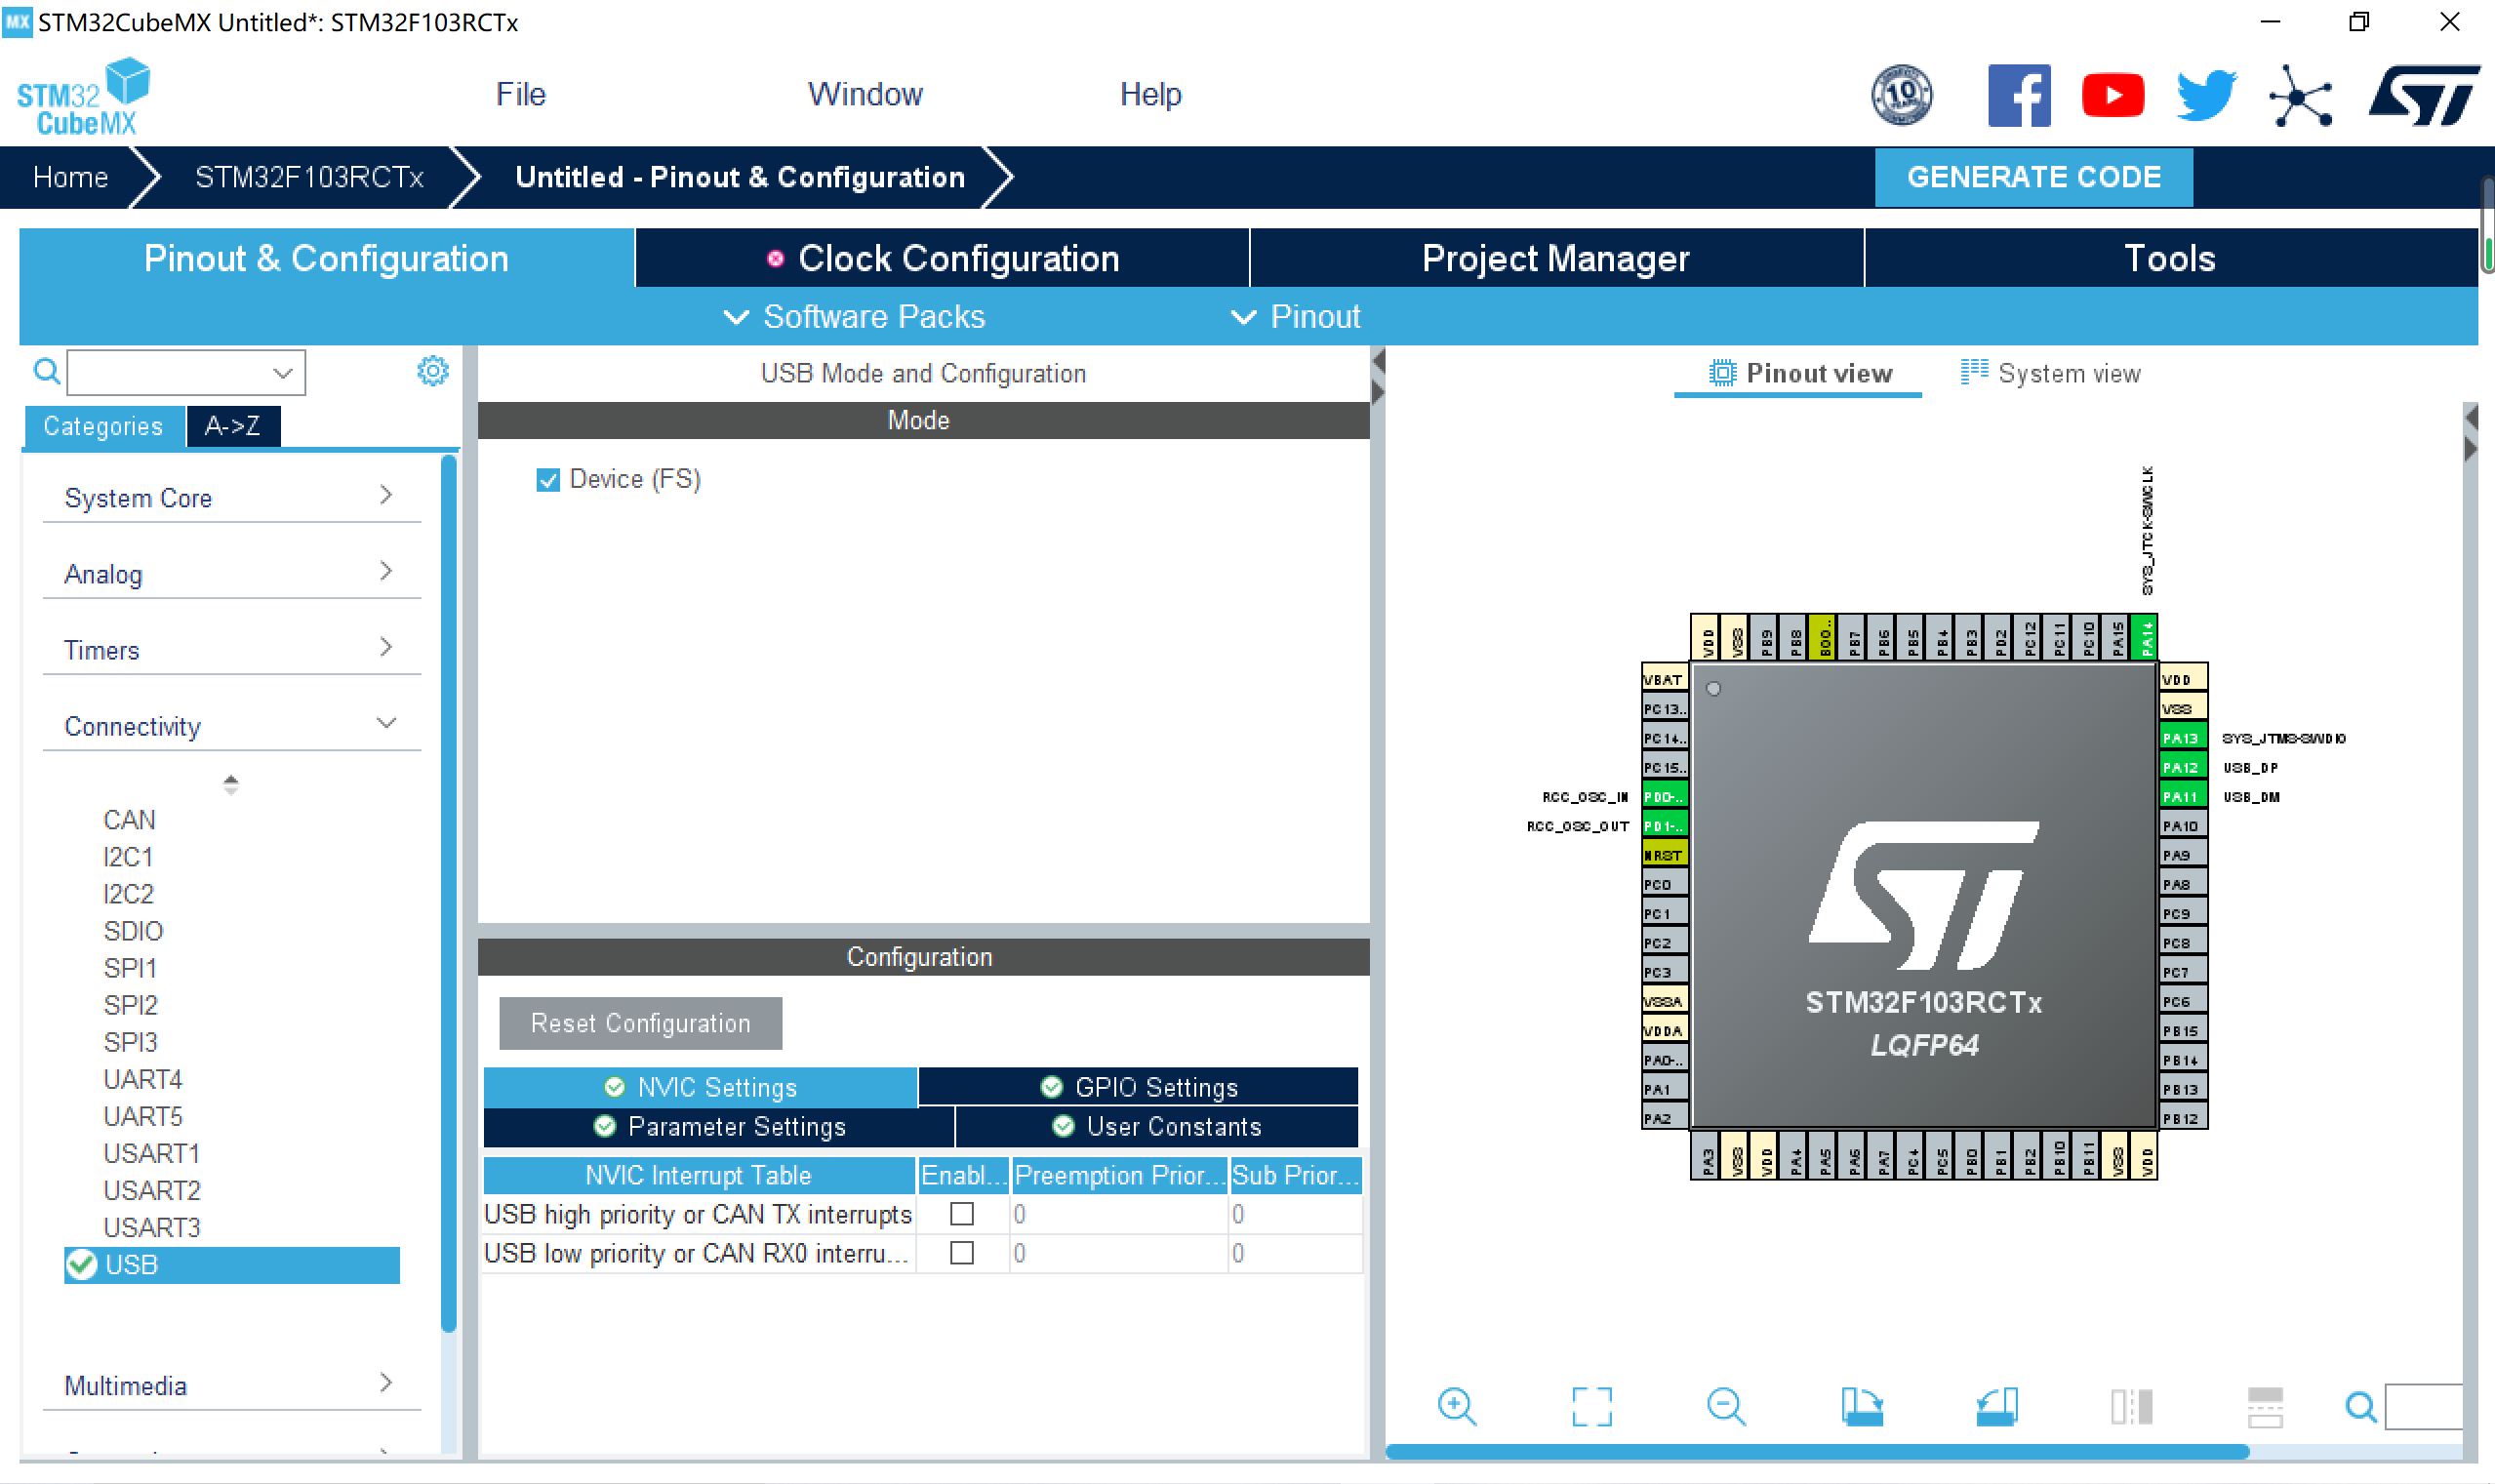Enable USB low priority or CAN RX0 interrupt
Screen dimensions: 2495x1484
(962, 1252)
